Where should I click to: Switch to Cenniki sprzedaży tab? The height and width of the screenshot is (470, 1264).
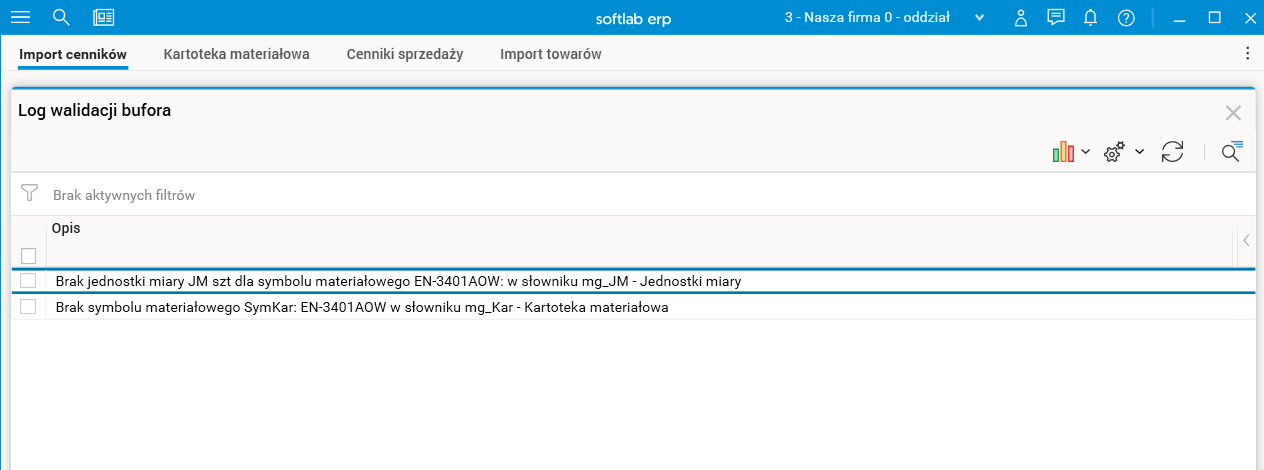[x=404, y=54]
